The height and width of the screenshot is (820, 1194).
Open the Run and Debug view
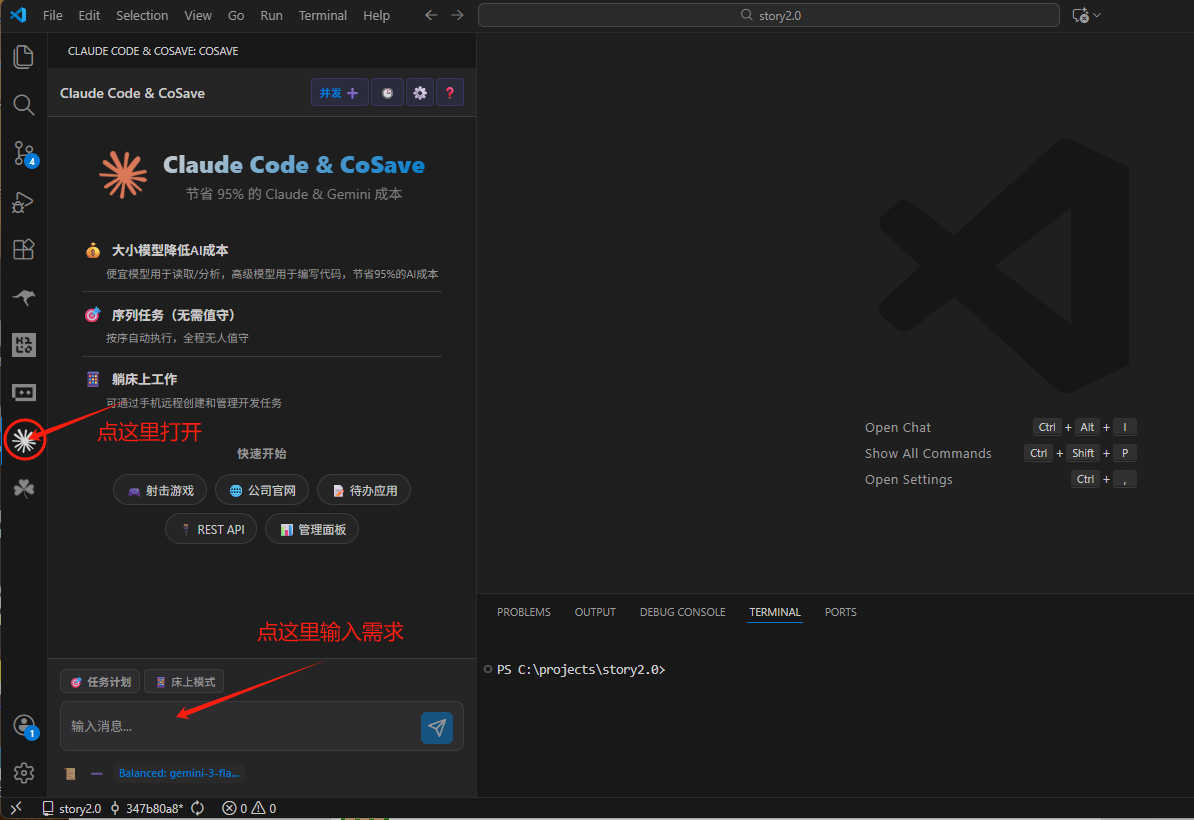click(24, 202)
